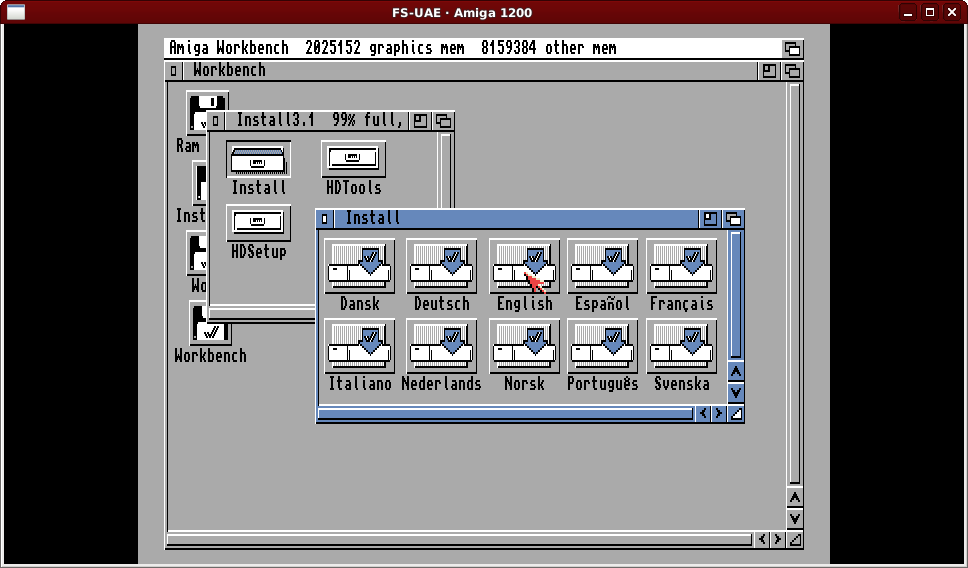Screen dimensions: 968x568
Task: Select the Français install icon
Action: point(682,266)
